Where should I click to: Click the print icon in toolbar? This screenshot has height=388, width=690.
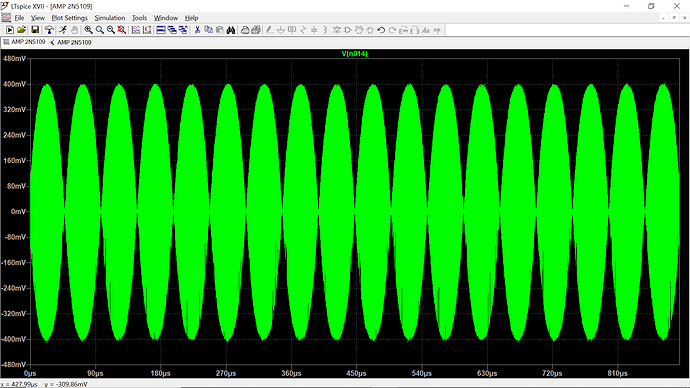coord(245,30)
